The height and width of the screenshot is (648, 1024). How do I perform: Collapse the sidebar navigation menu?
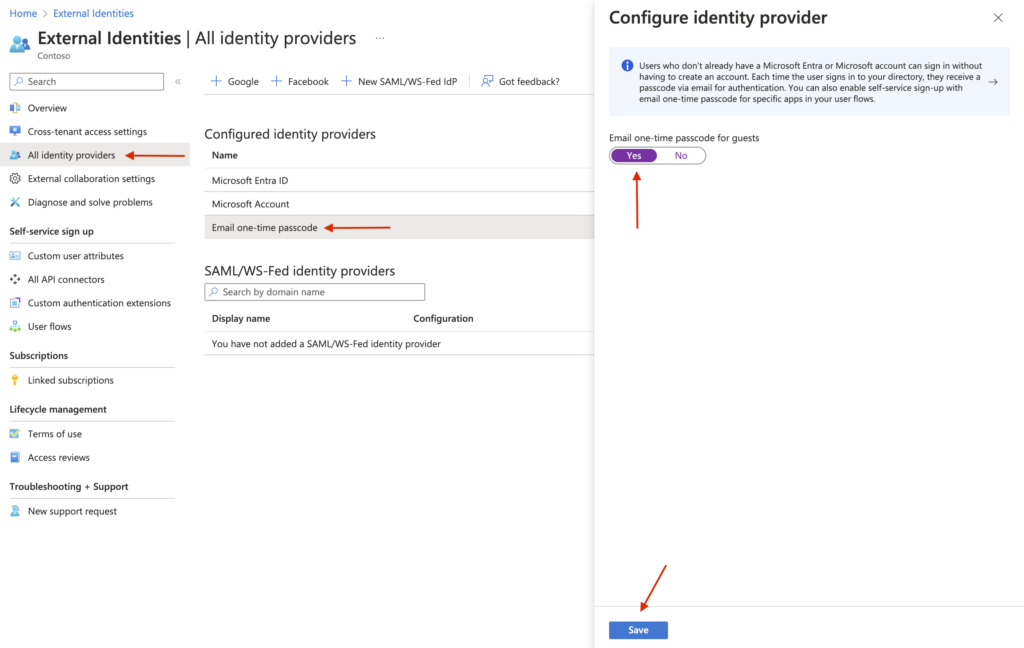click(178, 81)
